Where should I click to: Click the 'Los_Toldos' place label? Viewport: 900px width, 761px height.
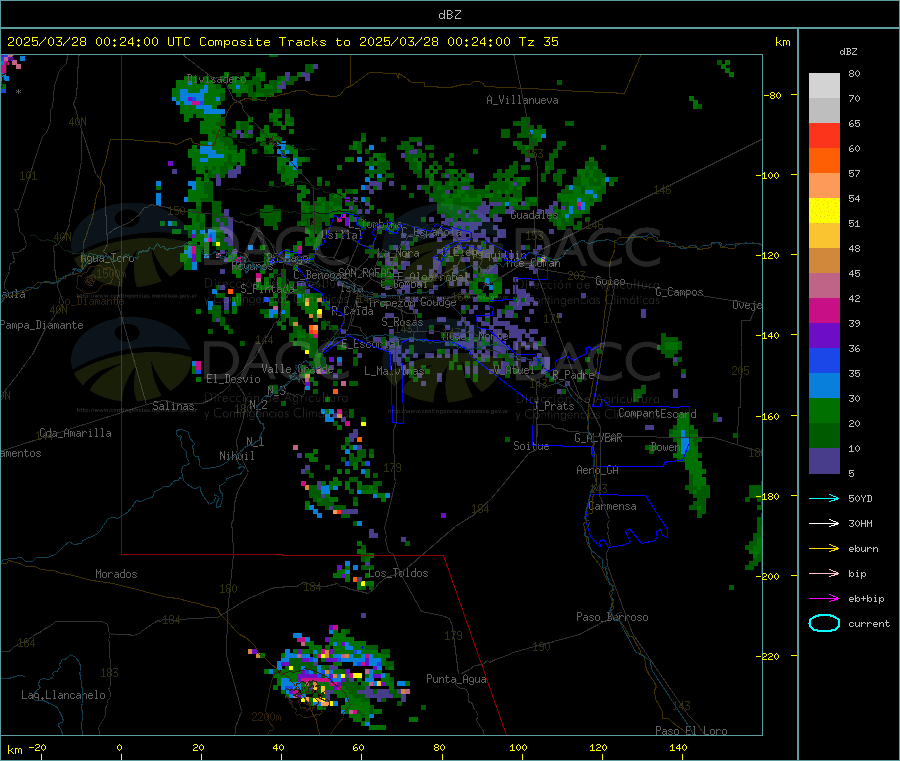(398, 573)
